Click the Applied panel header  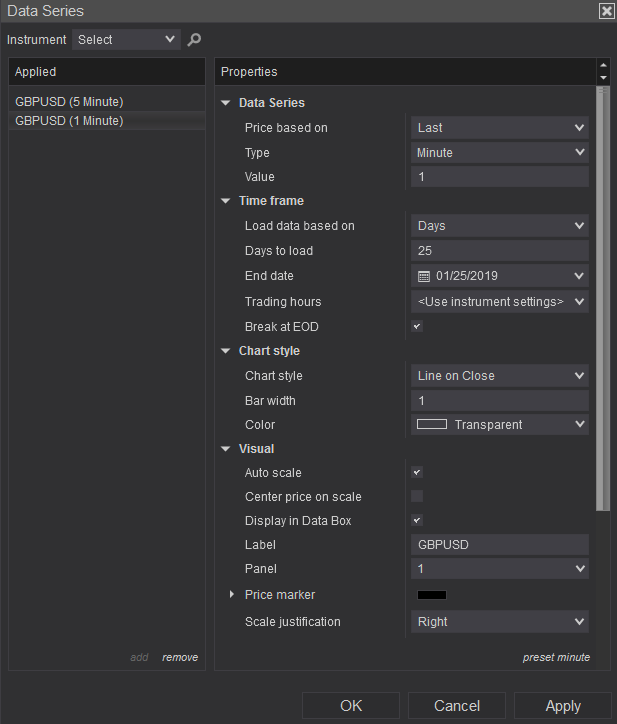click(x=107, y=72)
